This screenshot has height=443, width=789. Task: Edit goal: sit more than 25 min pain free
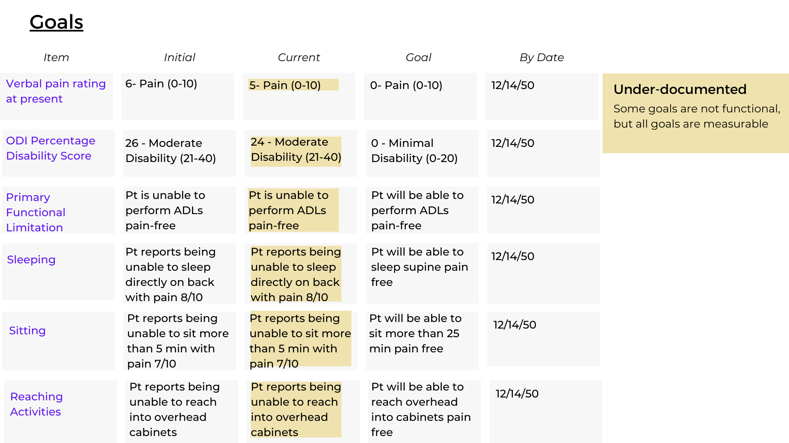click(x=422, y=341)
